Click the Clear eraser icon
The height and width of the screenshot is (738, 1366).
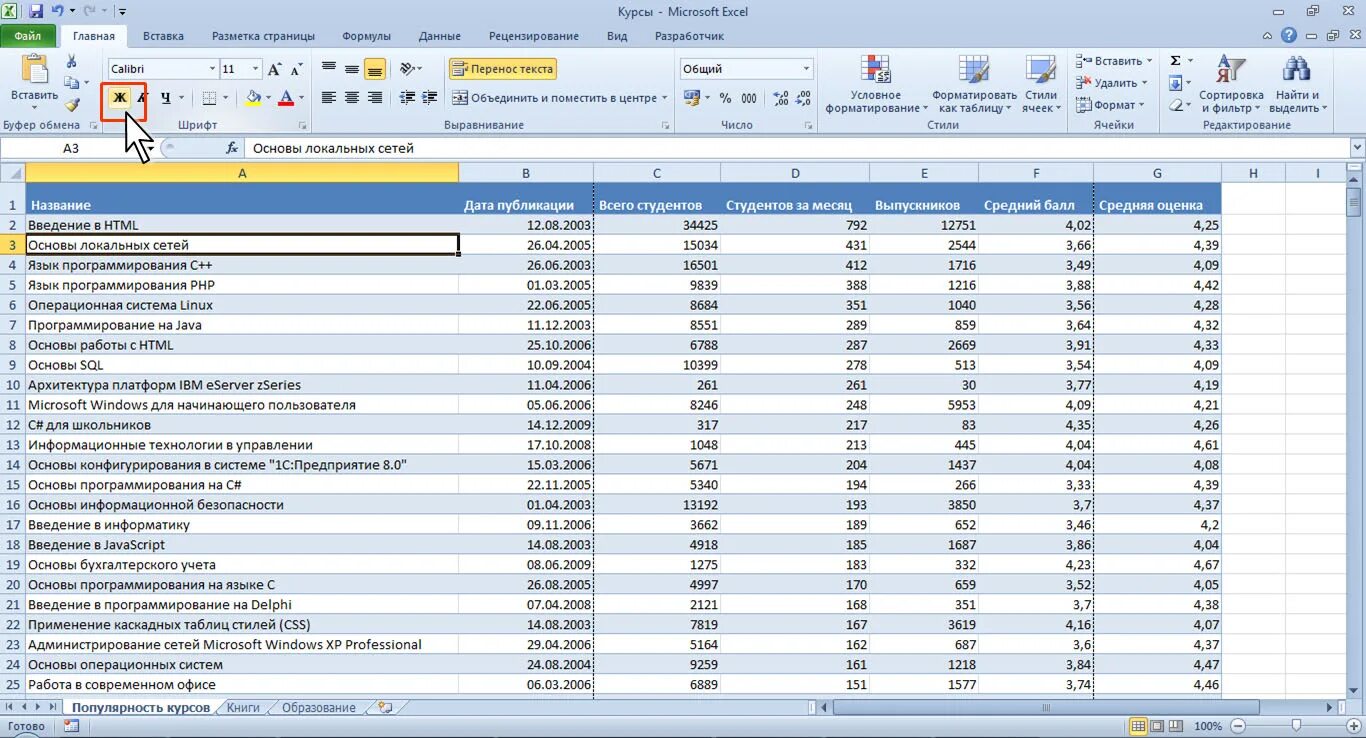[1175, 105]
